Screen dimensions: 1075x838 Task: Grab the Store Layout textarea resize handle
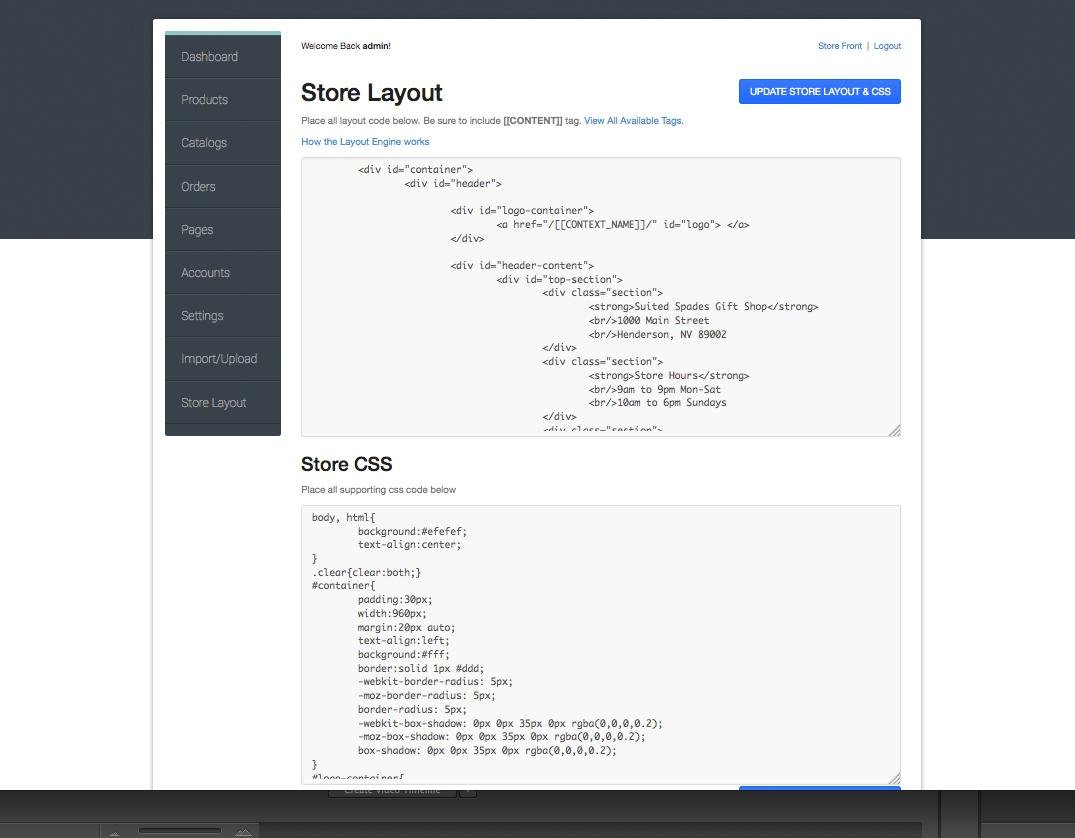(x=894, y=430)
